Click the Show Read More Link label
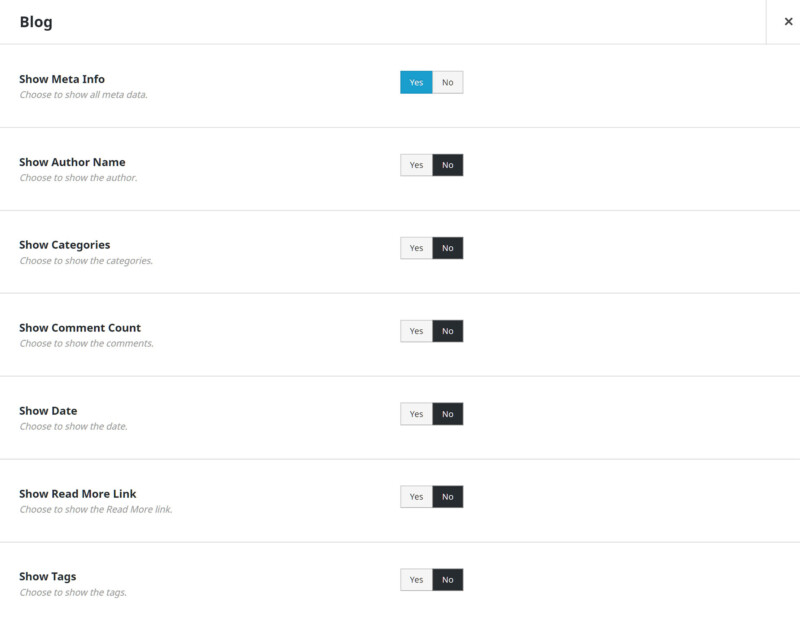This screenshot has width=800, height=624. tap(78, 494)
